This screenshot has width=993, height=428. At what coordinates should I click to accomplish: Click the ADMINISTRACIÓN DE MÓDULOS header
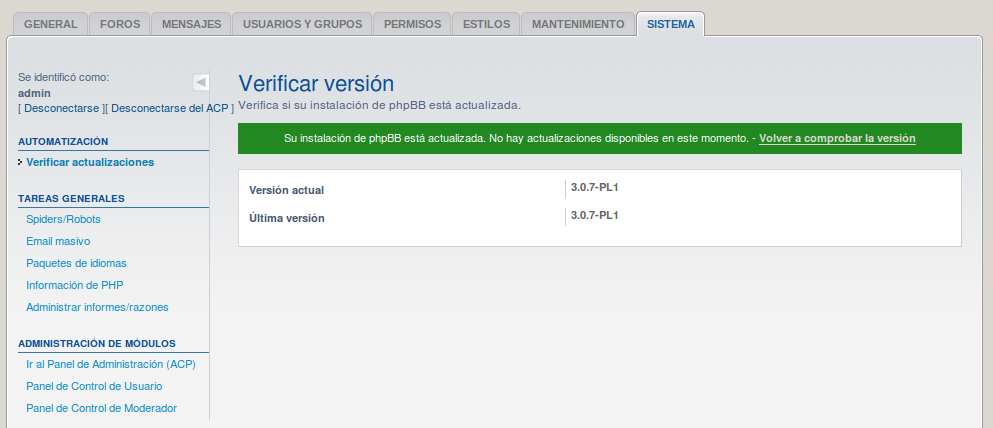tap(97, 343)
